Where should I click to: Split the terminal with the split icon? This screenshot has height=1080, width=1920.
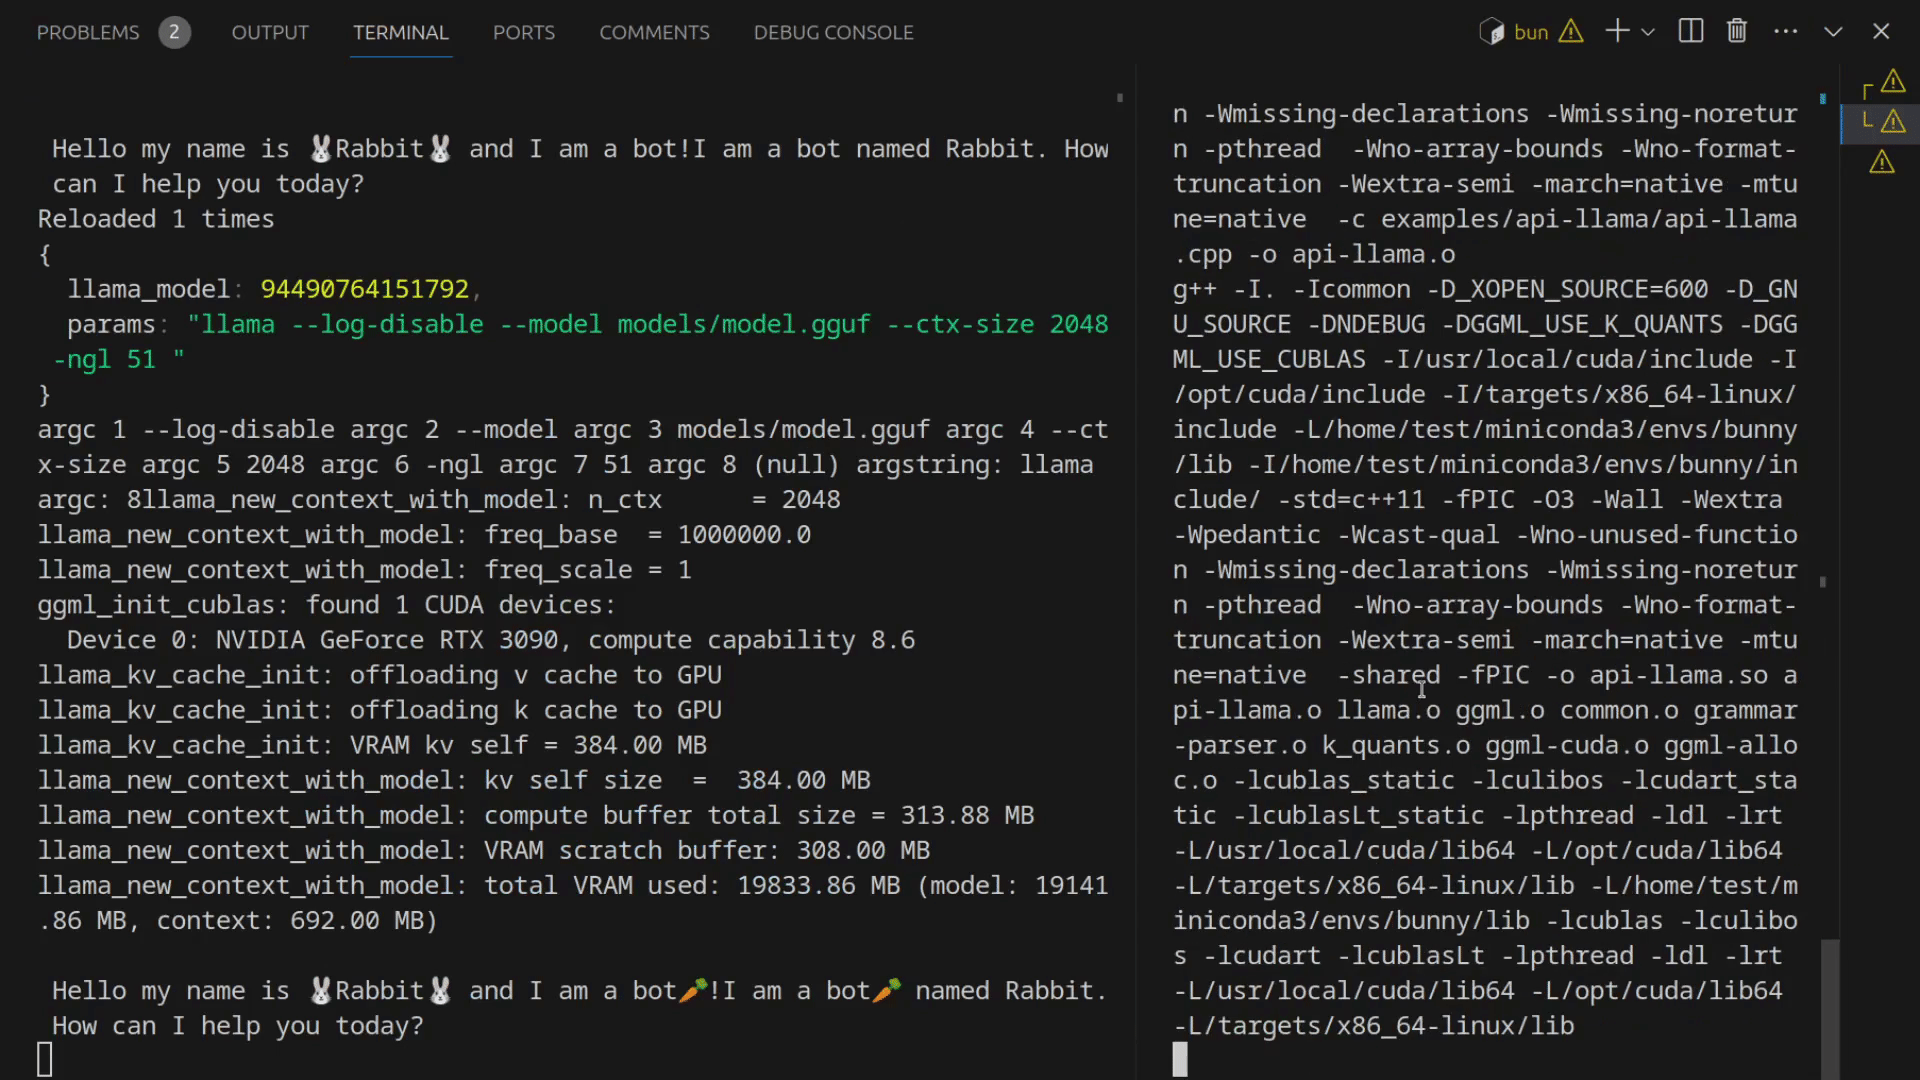pyautogui.click(x=1691, y=32)
